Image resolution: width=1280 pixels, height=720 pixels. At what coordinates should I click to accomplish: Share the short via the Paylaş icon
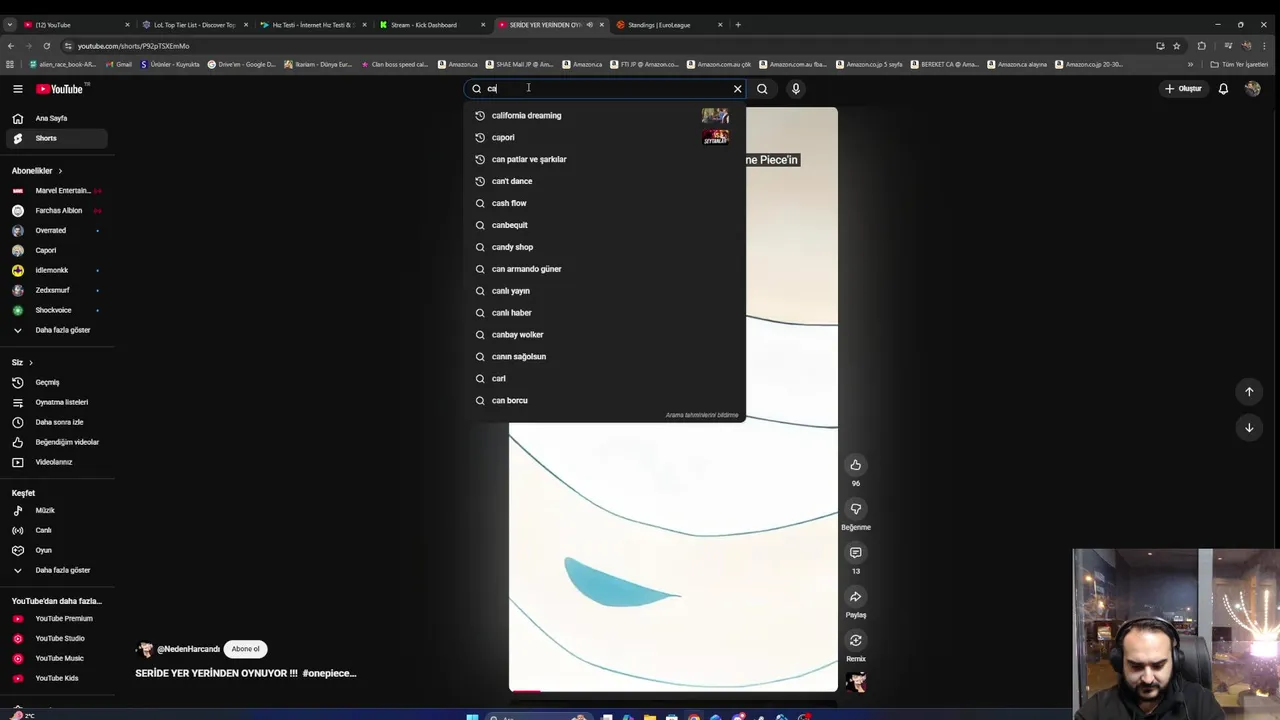point(856,597)
